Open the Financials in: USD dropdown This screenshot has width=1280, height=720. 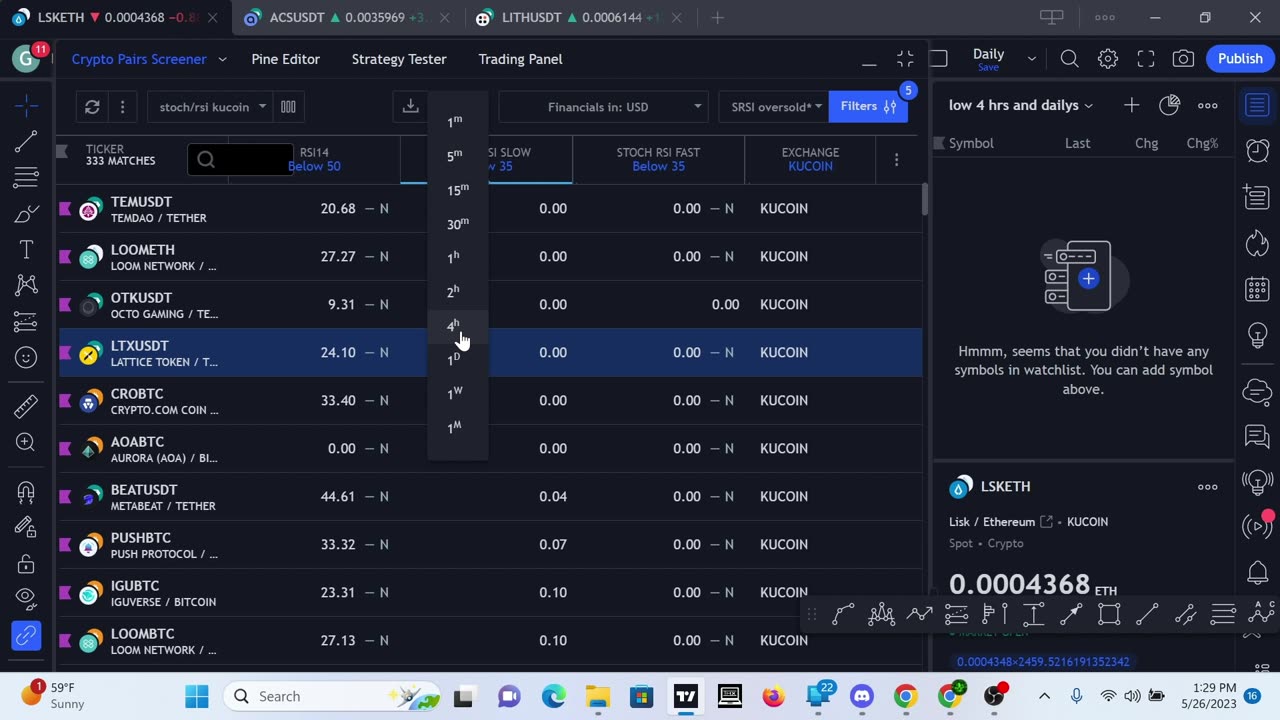click(x=603, y=107)
